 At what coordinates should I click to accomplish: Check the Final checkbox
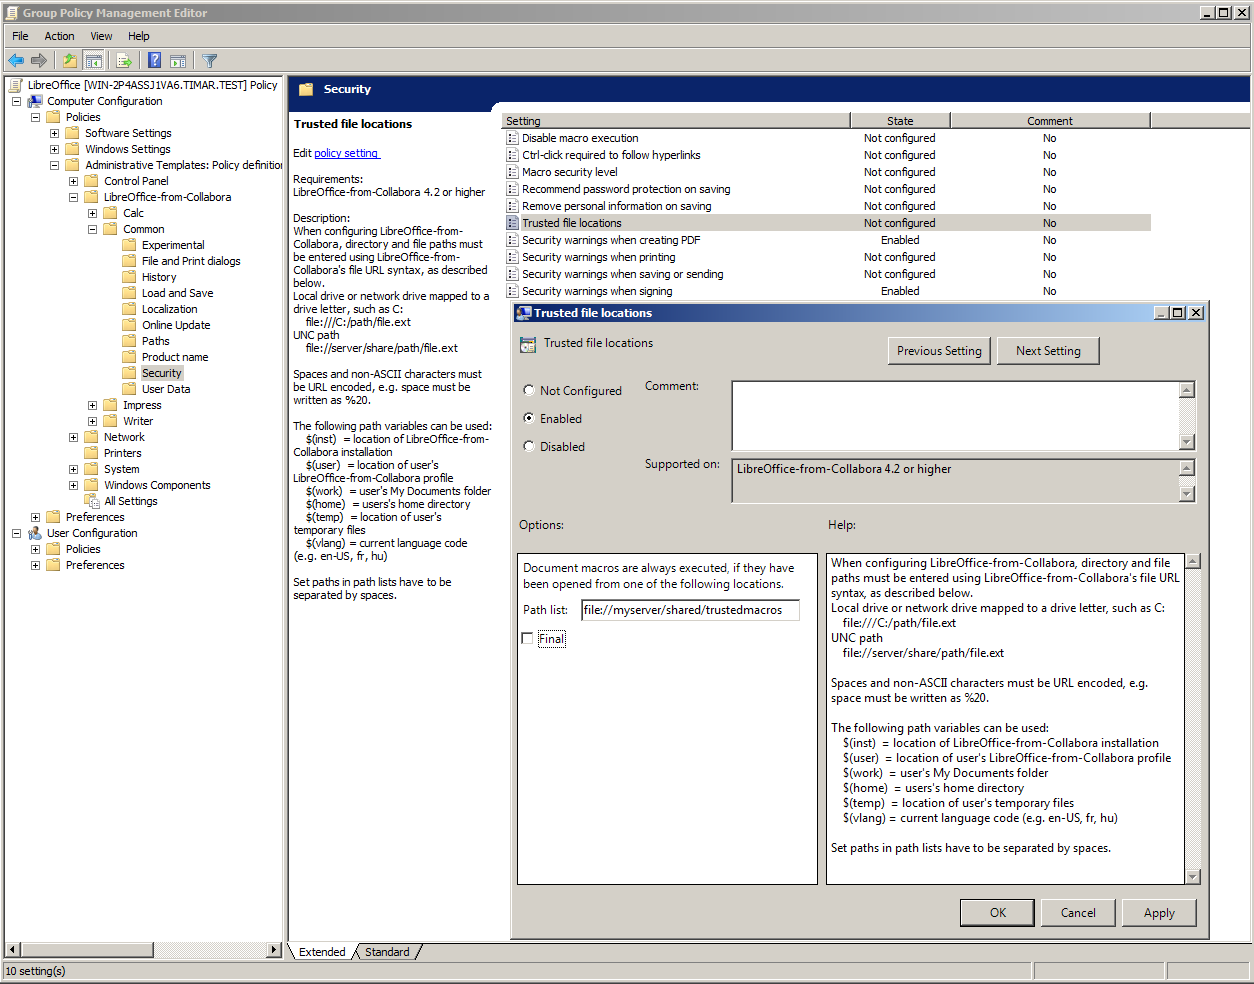point(527,638)
